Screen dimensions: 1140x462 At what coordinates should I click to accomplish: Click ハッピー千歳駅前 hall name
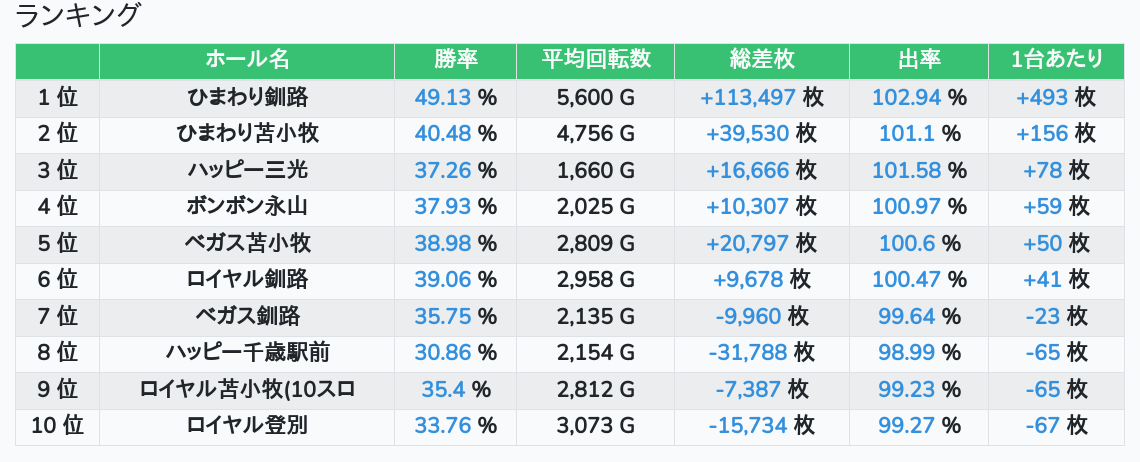click(247, 353)
